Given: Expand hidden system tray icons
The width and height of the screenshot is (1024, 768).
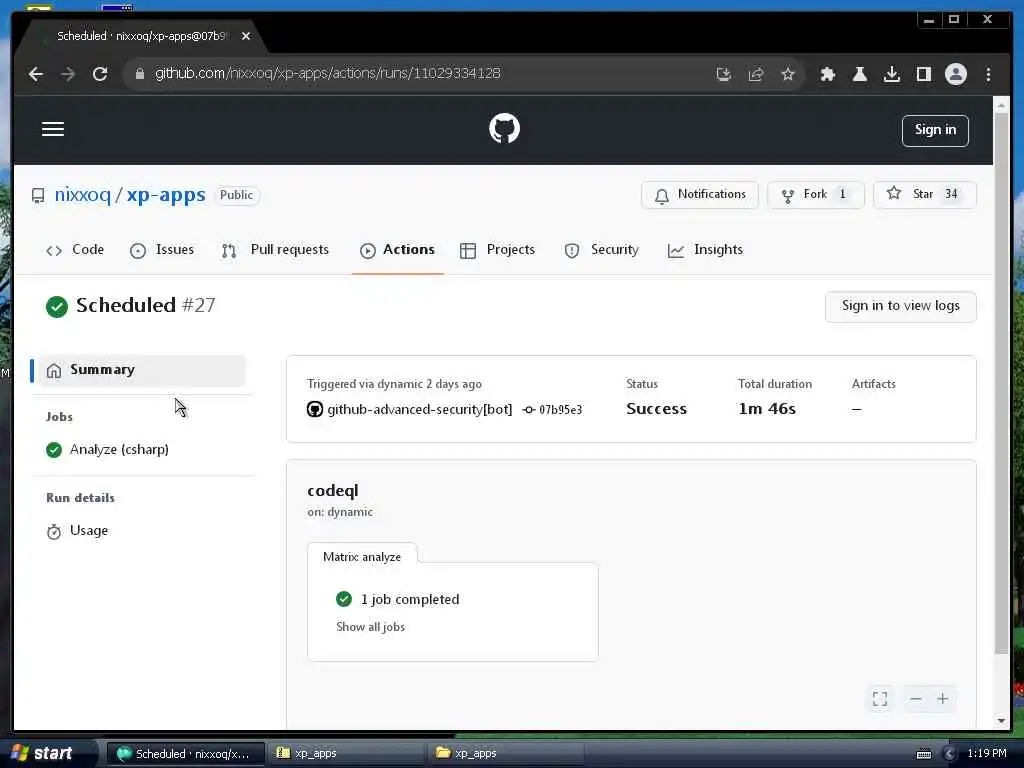Looking at the screenshot, I should (950, 754).
